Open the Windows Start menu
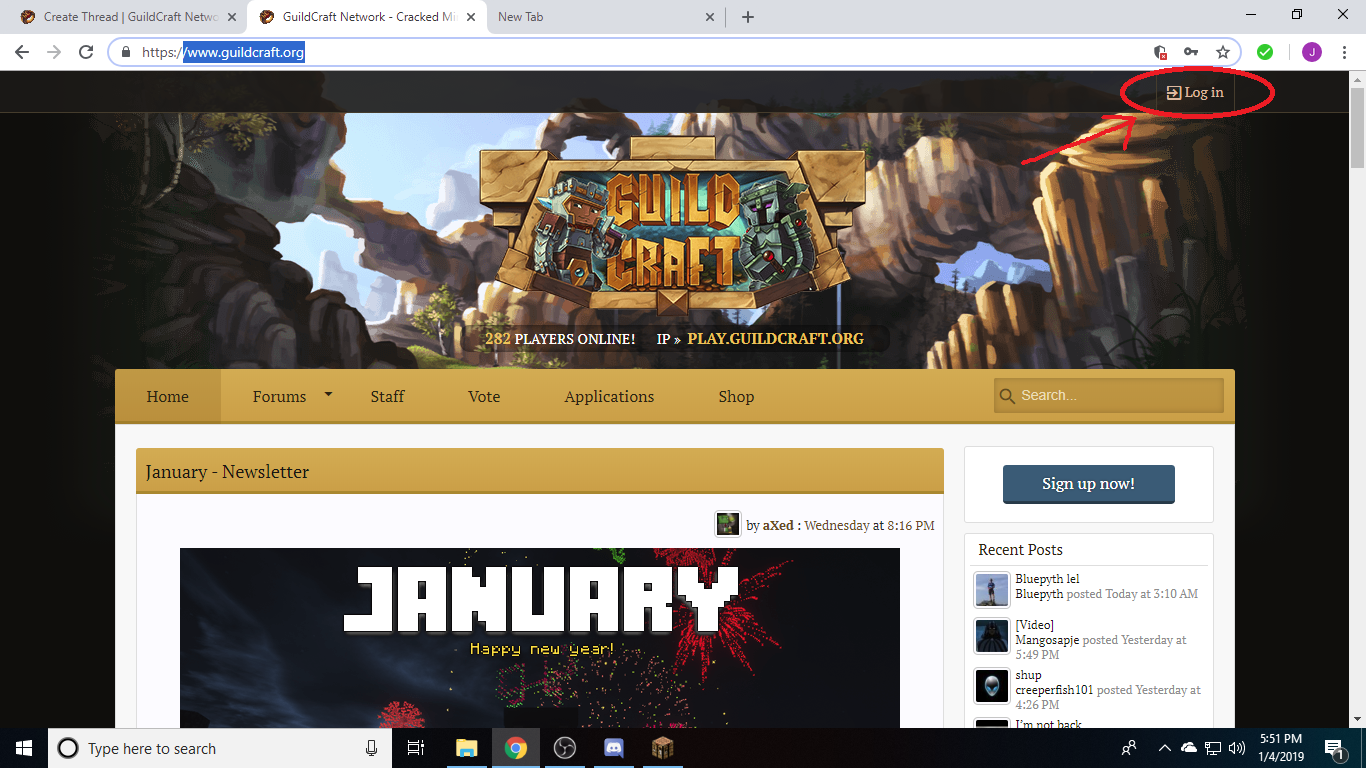The image size is (1366, 768). coord(24,748)
